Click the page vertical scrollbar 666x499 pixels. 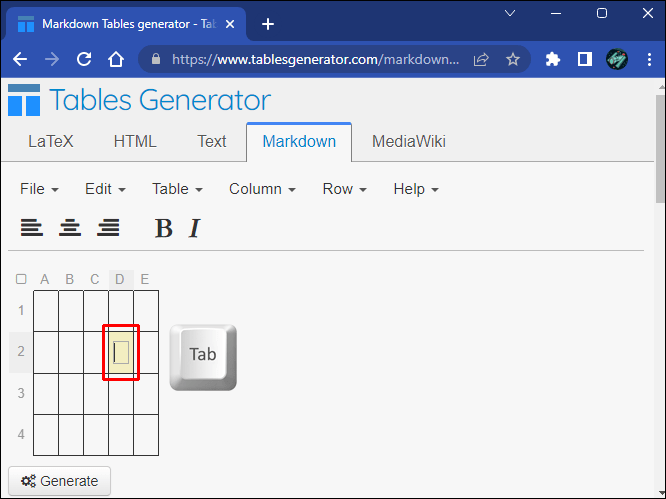660,150
